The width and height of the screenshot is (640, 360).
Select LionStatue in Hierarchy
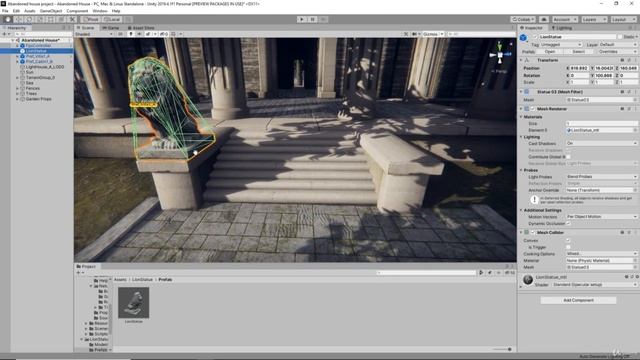(37, 51)
